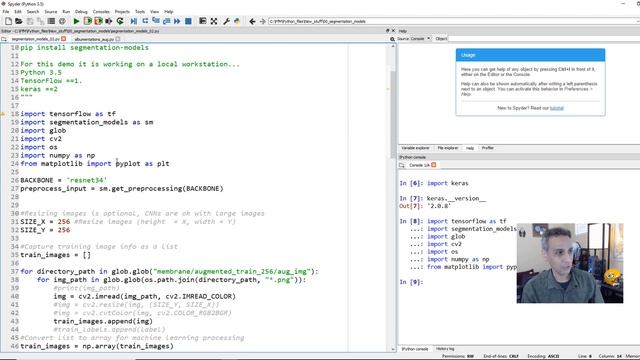The height and width of the screenshot is (360, 640).
Task: Step out of function in debugger
Action: point(166,21)
